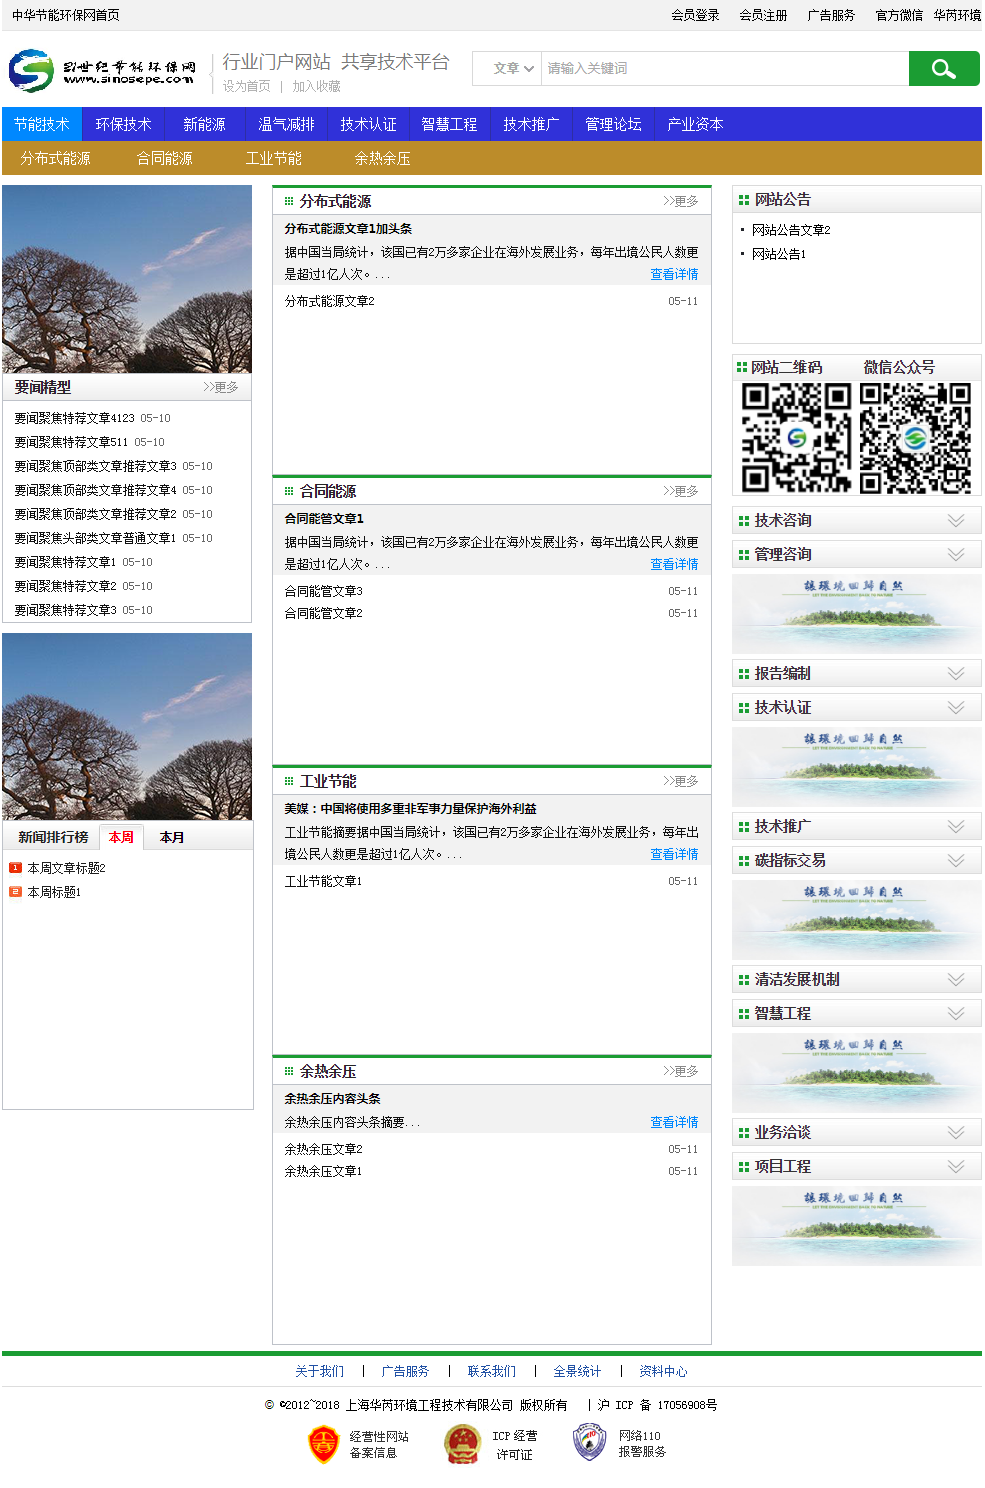Click the 会员登录 link at top
985x1488 pixels.
(x=695, y=15)
